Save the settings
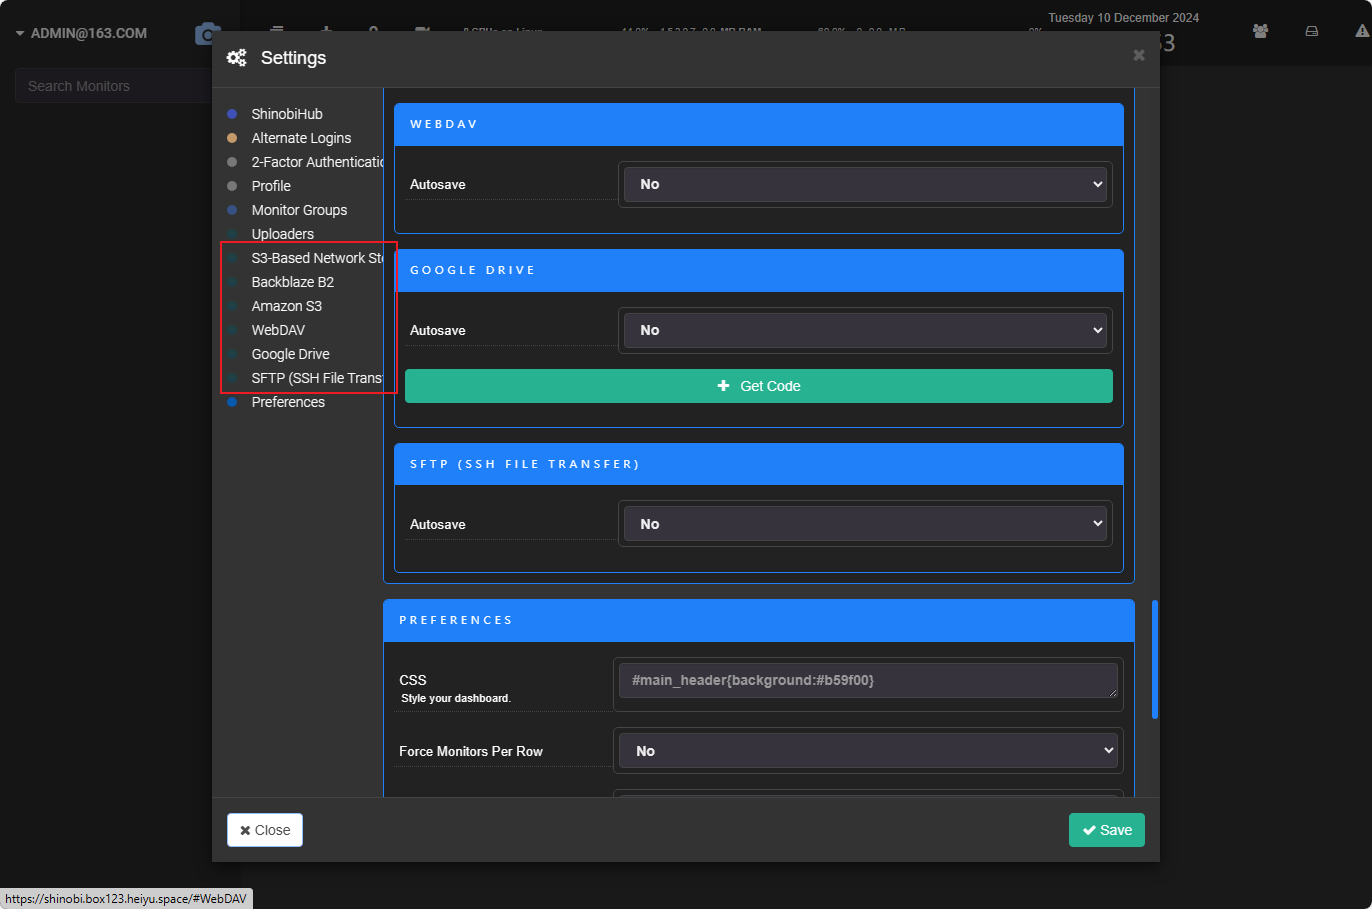Screen dimensions: 1372x909 (1107, 830)
